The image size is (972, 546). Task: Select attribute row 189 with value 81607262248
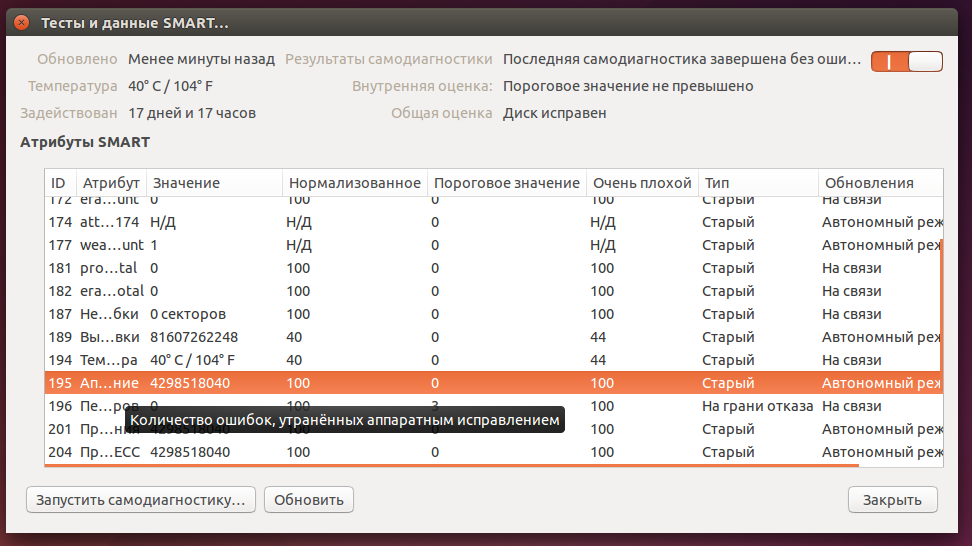point(400,337)
